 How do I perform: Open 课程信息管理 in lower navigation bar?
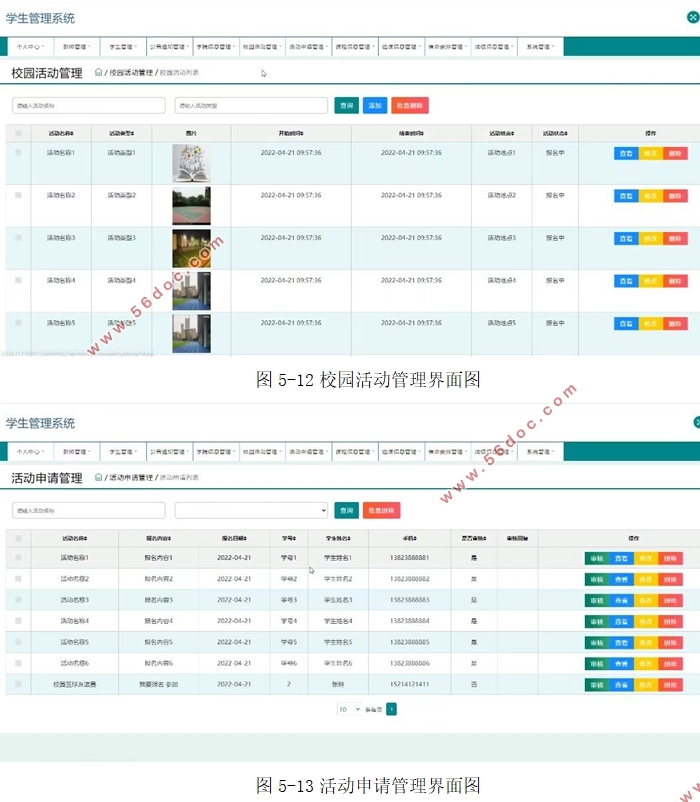click(x=355, y=452)
